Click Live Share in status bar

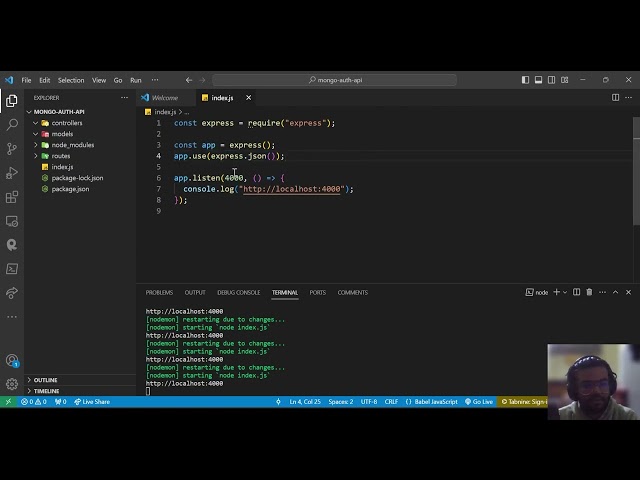click(92, 402)
